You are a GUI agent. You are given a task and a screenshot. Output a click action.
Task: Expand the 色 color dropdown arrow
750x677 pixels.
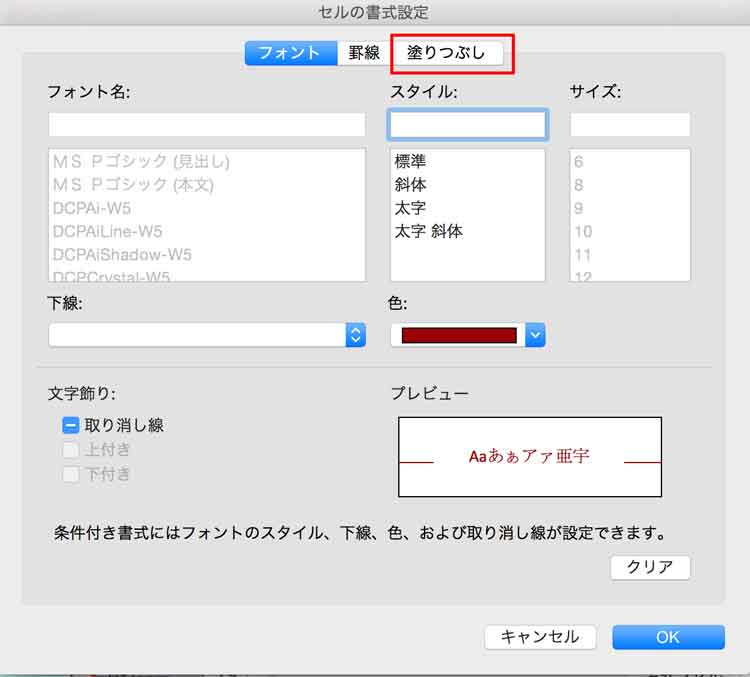coord(535,336)
